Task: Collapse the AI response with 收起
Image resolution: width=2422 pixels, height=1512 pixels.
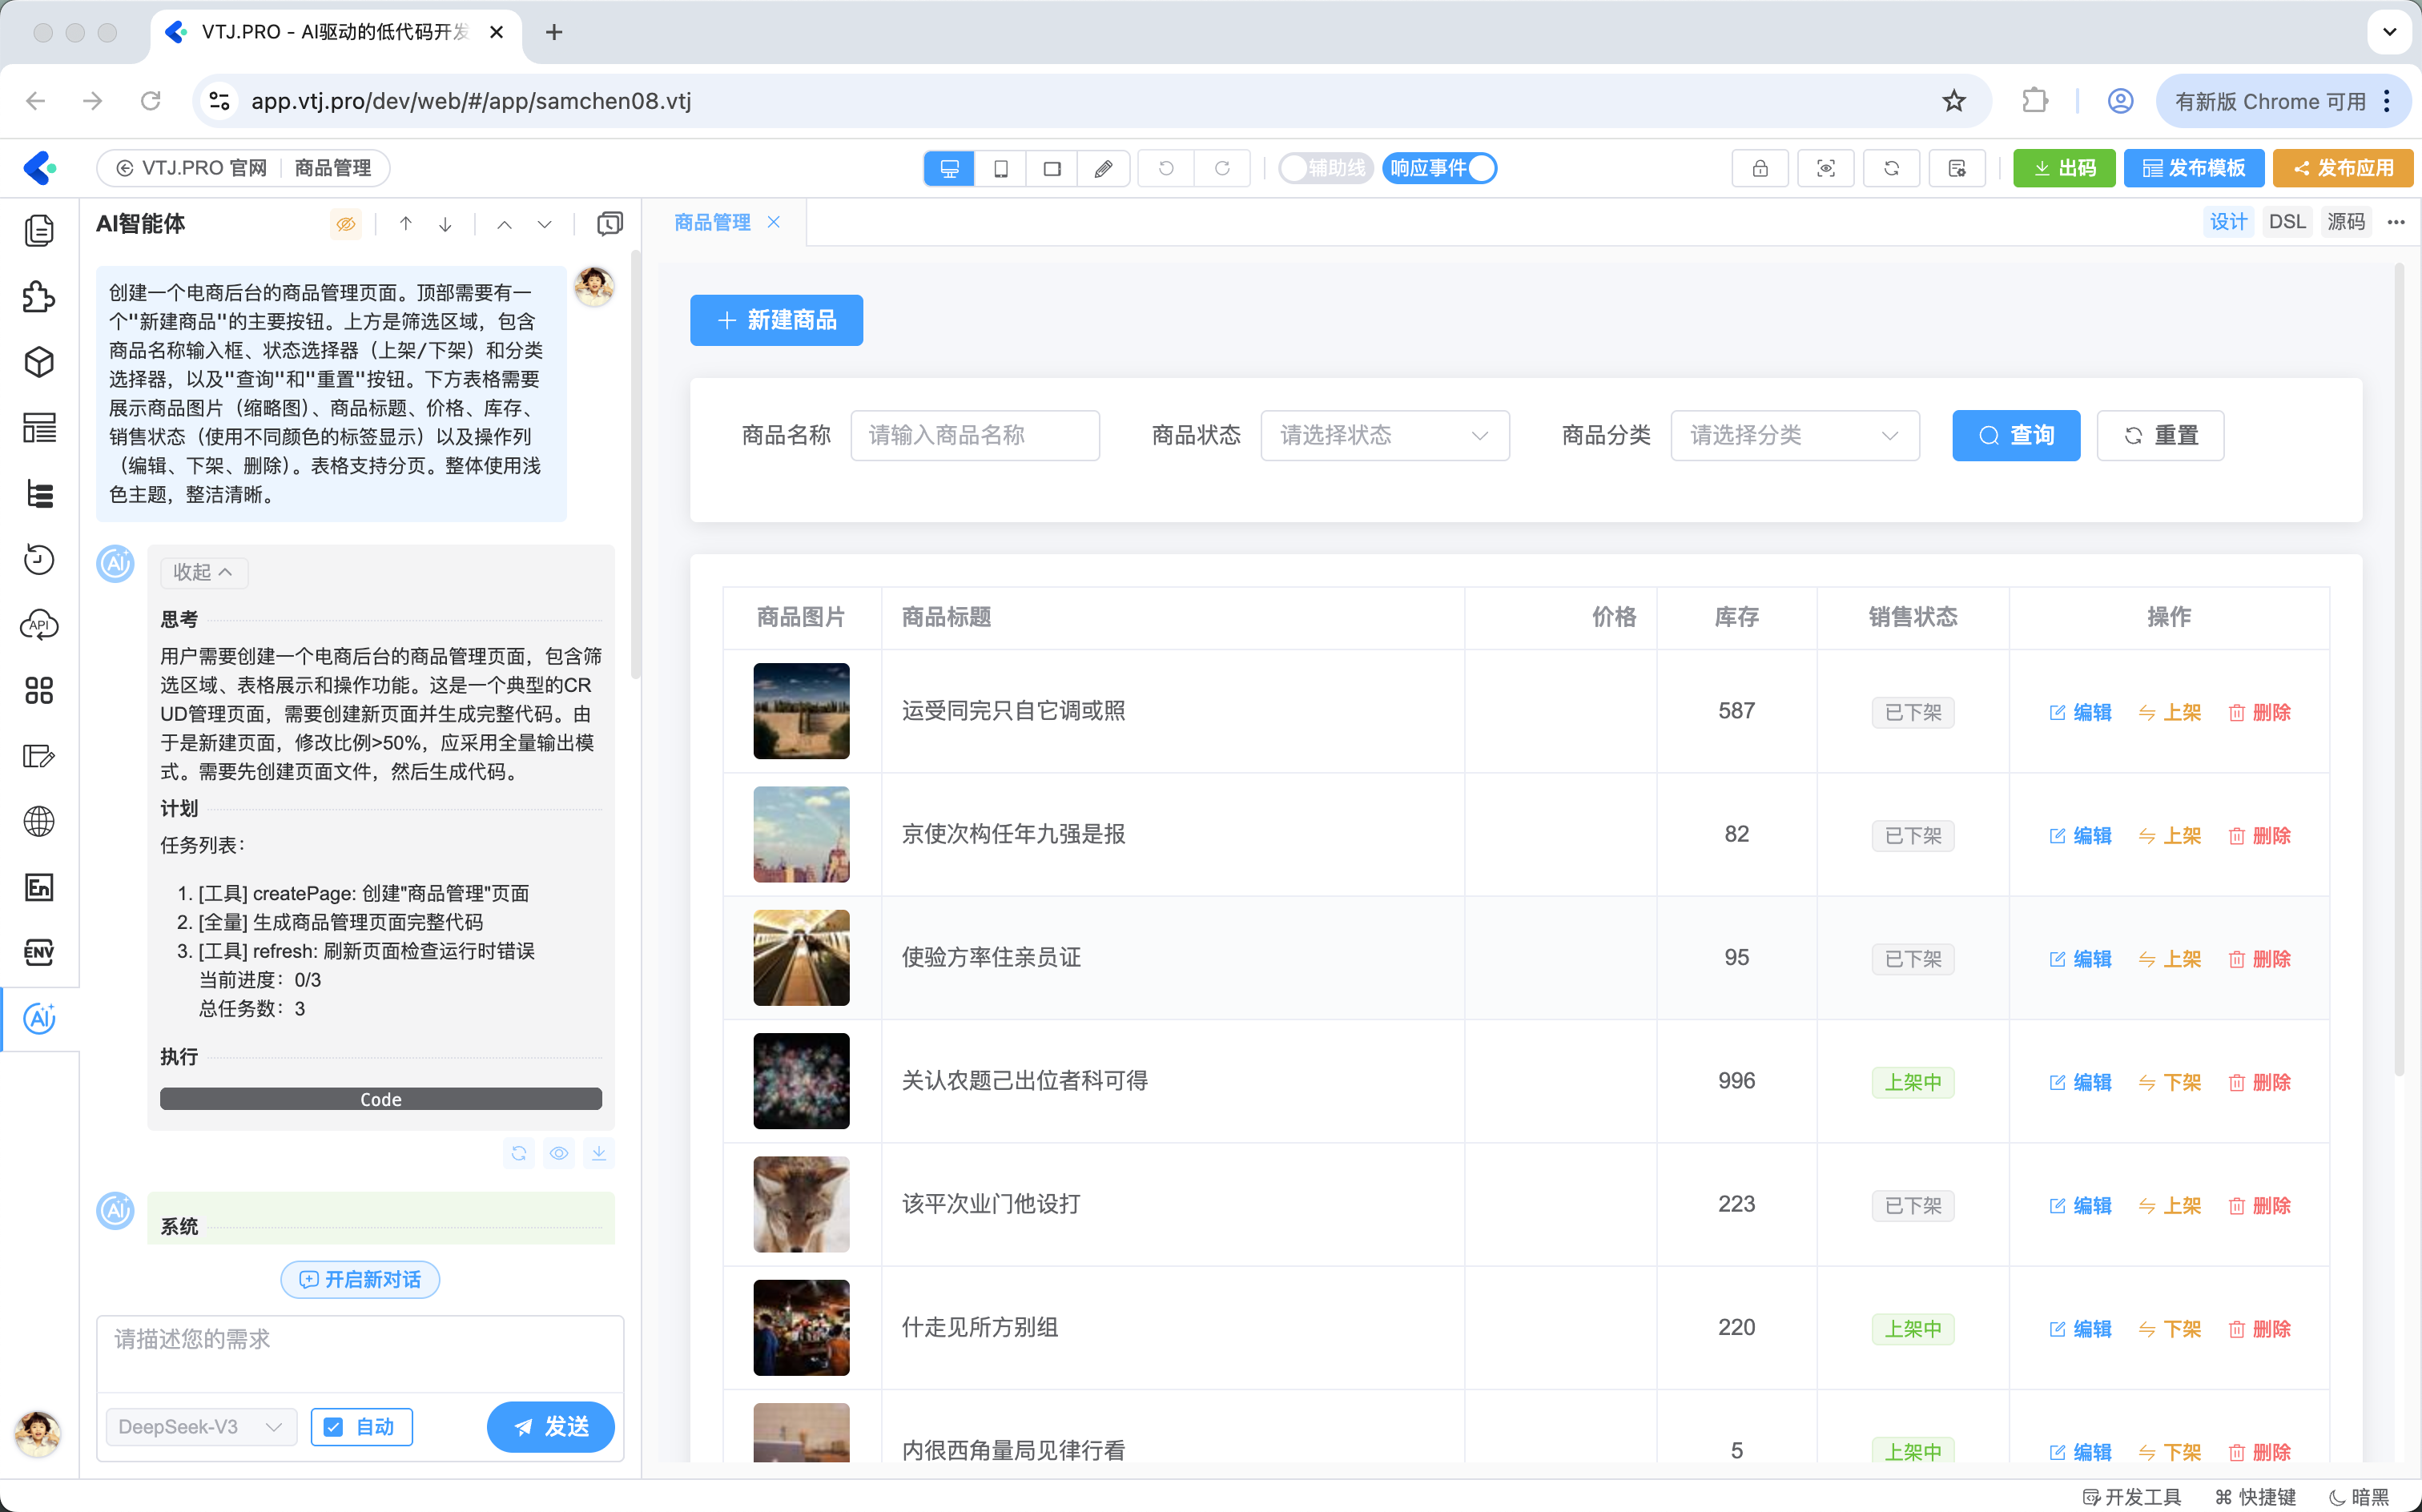Action: pyautogui.click(x=203, y=572)
